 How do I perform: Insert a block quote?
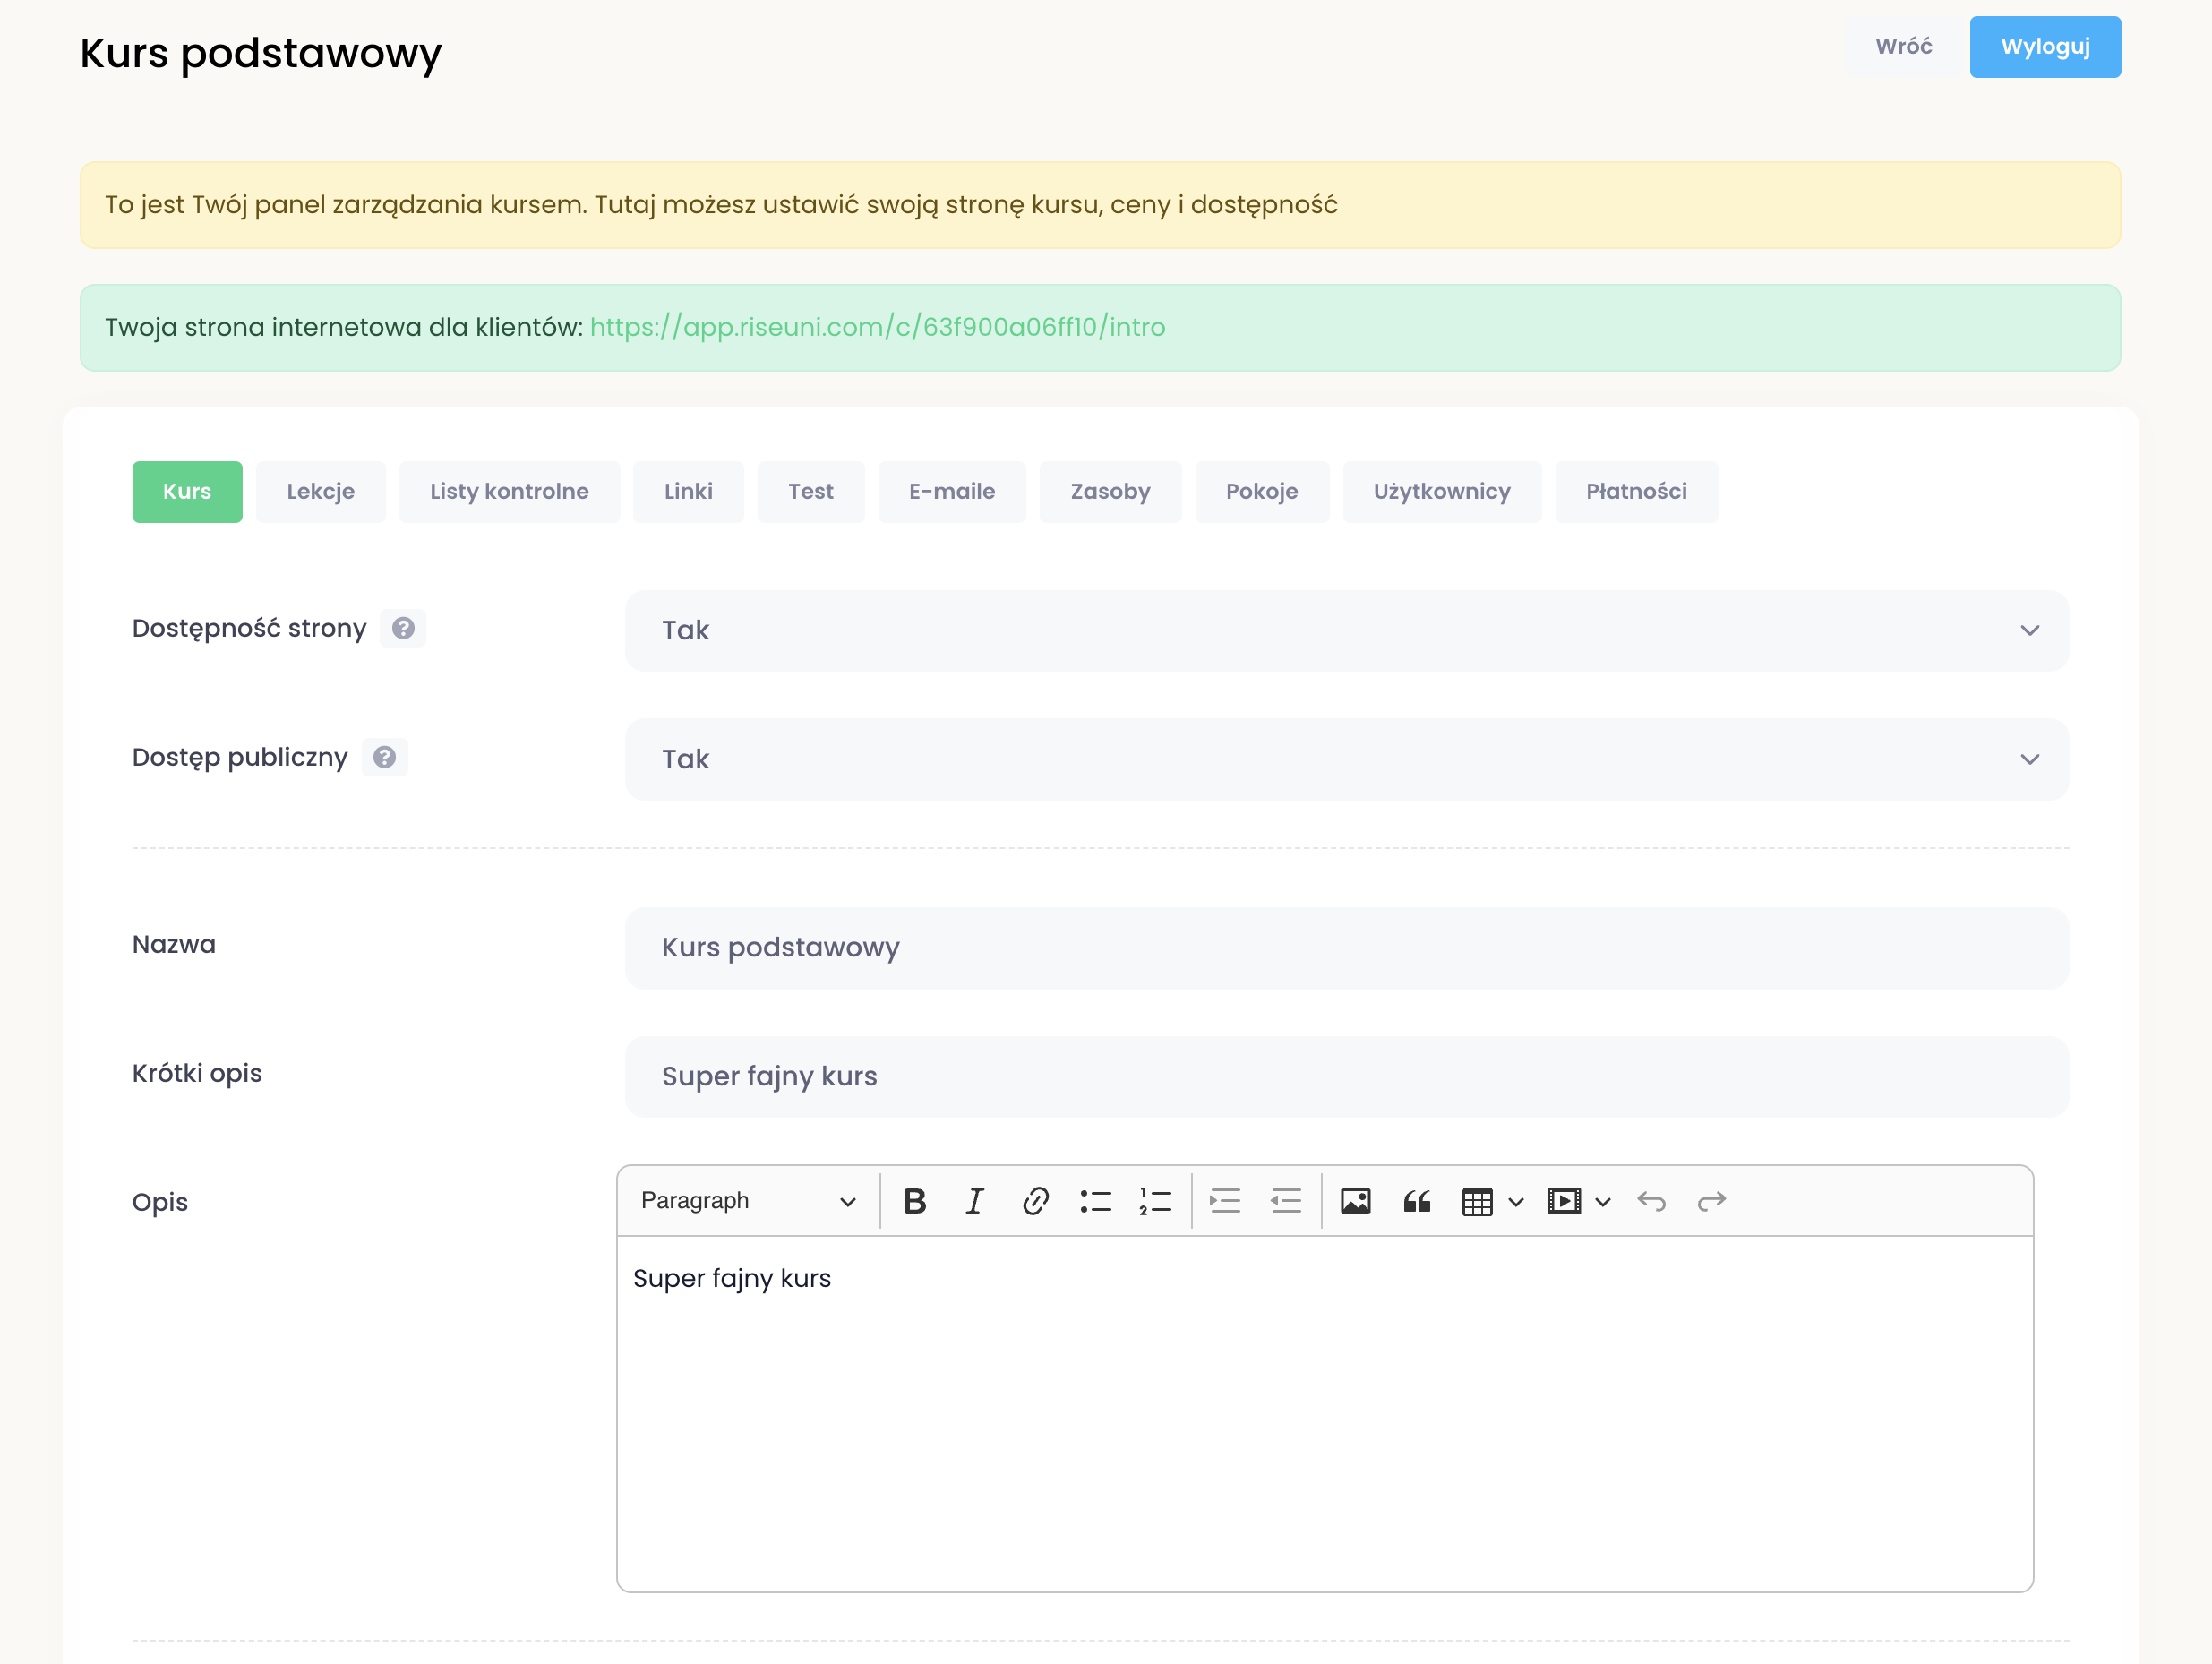tap(1416, 1201)
